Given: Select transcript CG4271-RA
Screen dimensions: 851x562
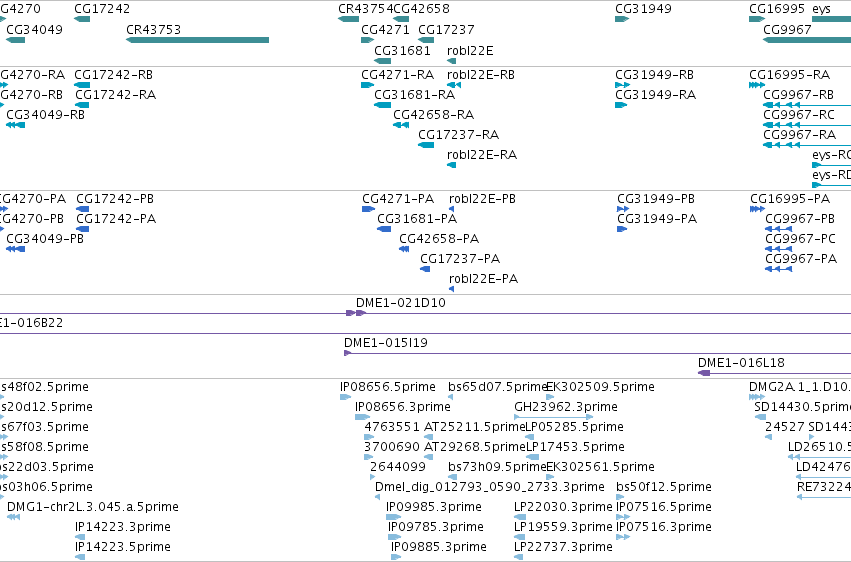Looking at the screenshot, I should (x=397, y=74).
